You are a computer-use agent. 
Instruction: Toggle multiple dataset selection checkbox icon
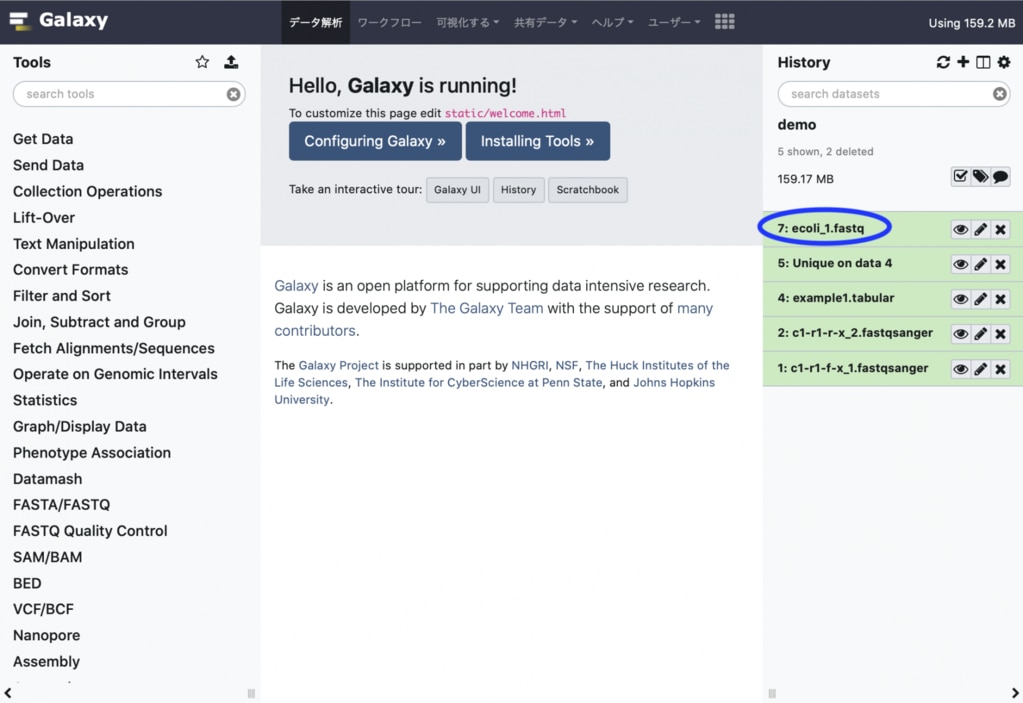[960, 176]
